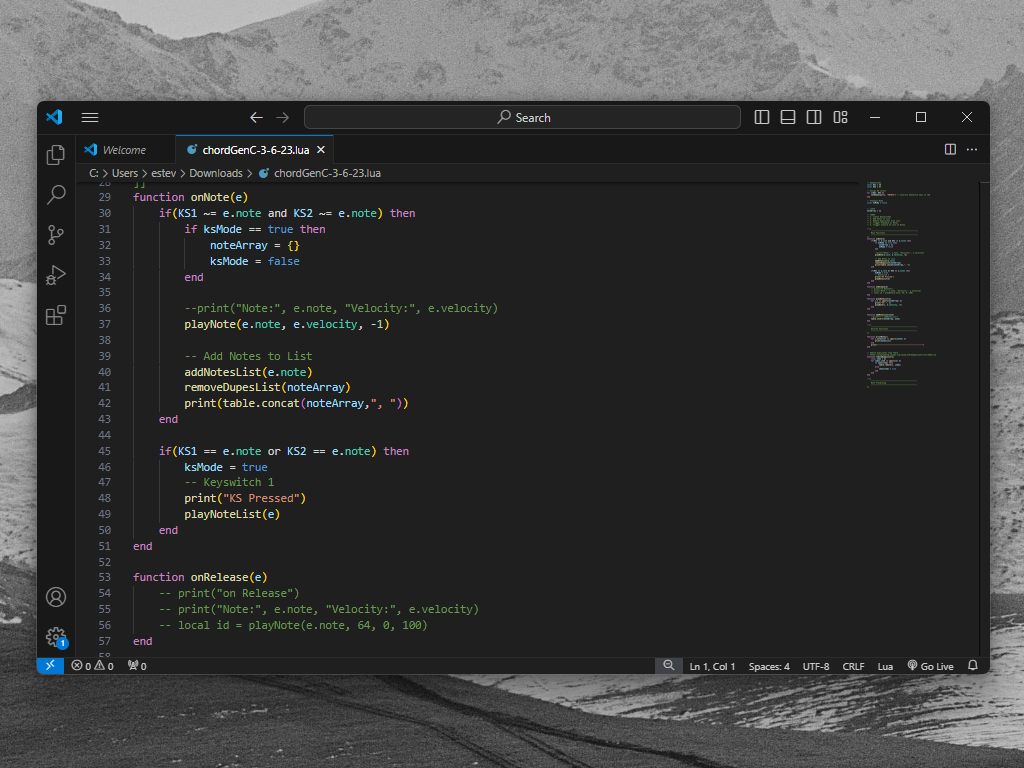Open the notifications bell in status bar

coord(972,666)
